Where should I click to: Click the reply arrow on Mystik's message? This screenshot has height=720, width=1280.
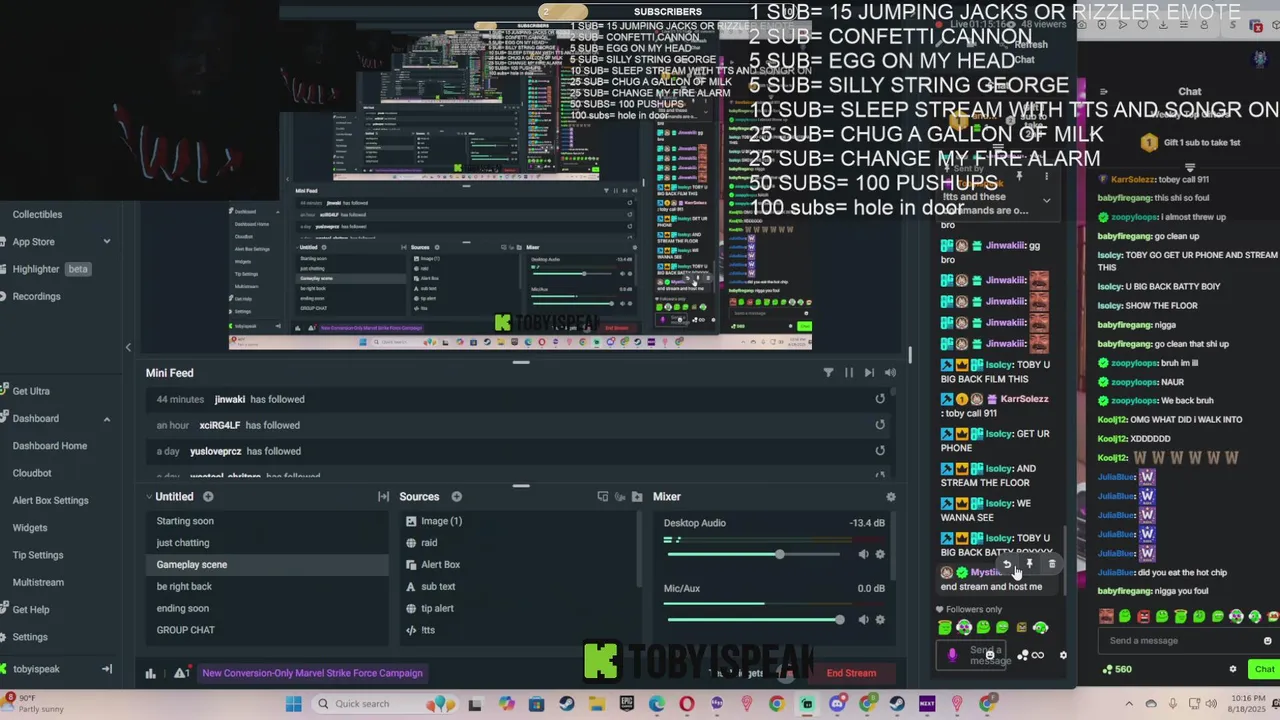pos(1007,564)
